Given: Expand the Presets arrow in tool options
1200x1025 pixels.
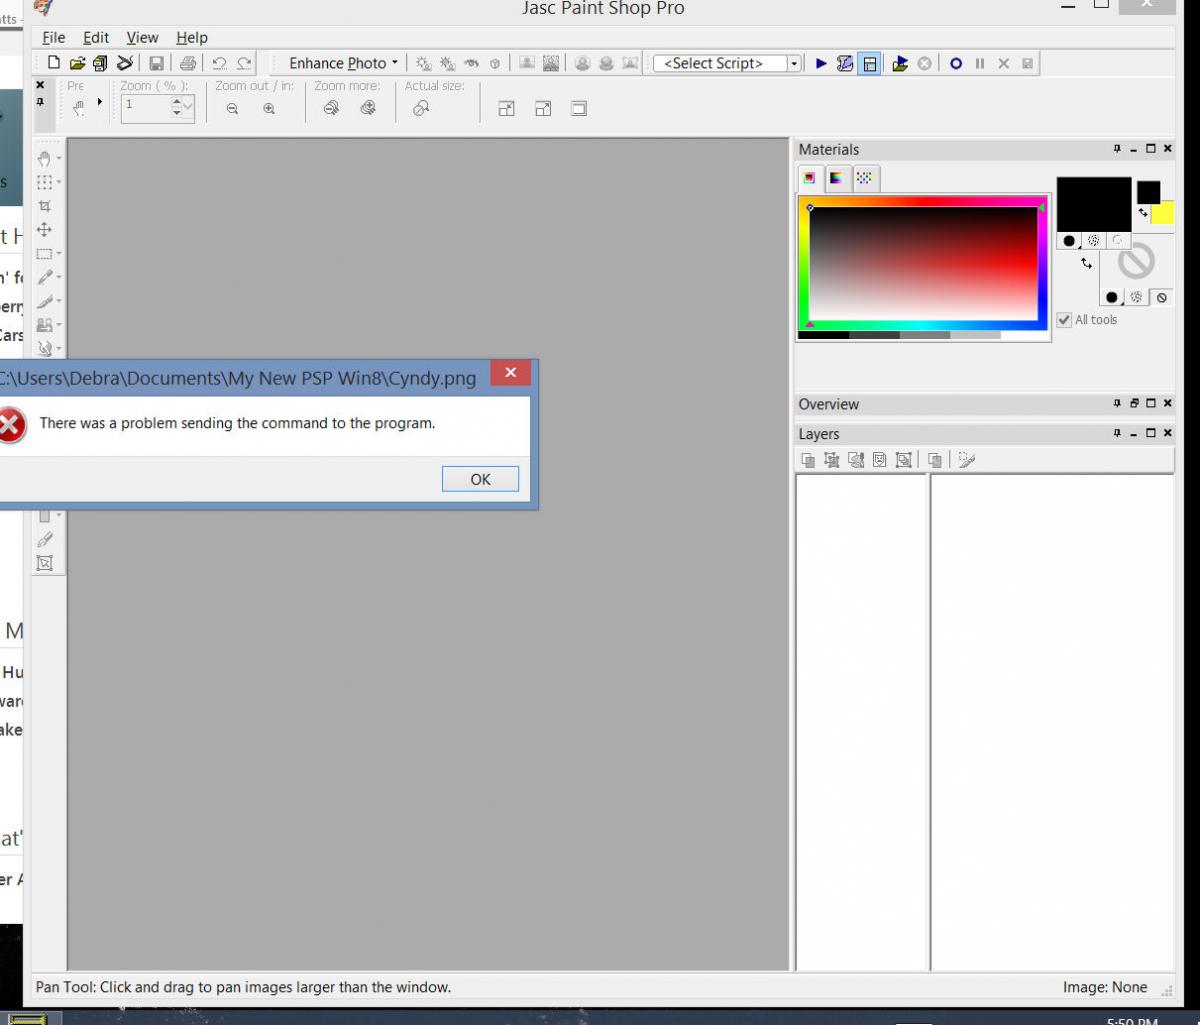Looking at the screenshot, I should pyautogui.click(x=100, y=102).
